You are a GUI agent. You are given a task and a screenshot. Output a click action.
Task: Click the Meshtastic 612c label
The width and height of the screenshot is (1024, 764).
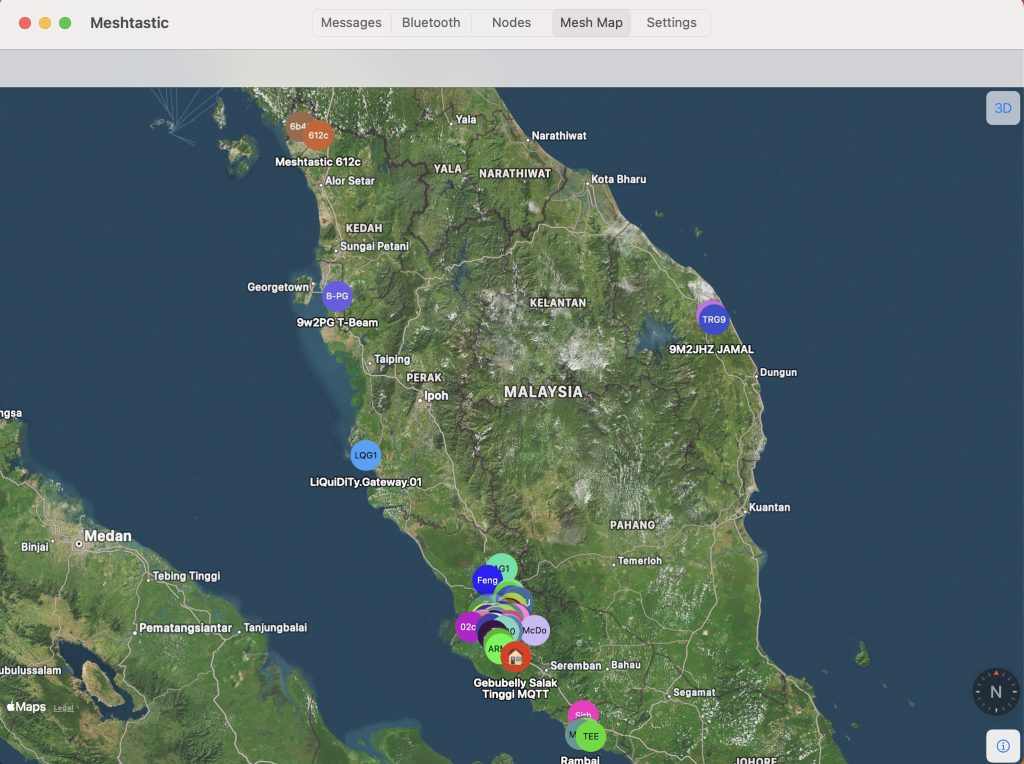pos(318,162)
